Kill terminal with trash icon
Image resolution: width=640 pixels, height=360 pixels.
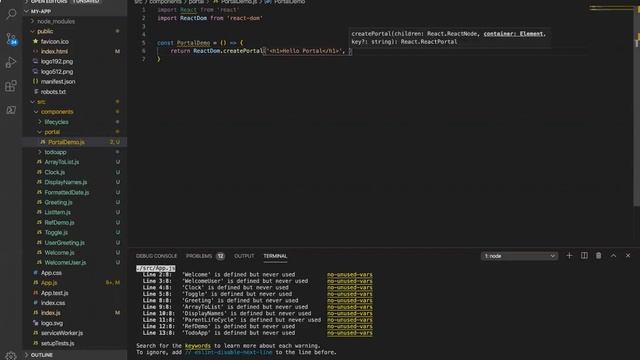(598, 256)
